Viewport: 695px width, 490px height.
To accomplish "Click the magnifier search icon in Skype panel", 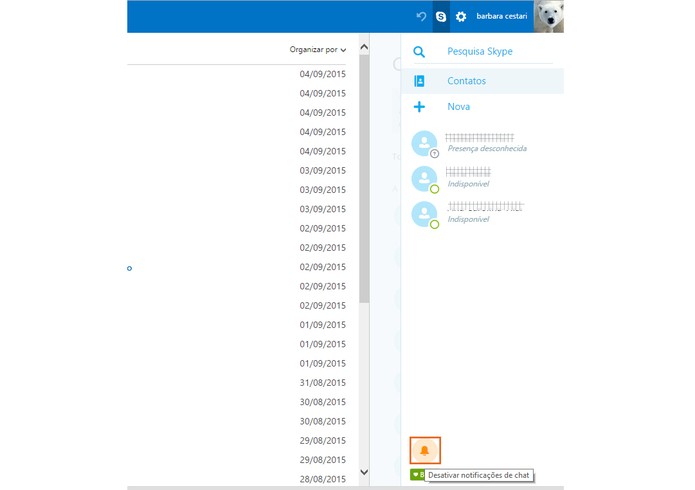I will click(x=419, y=52).
